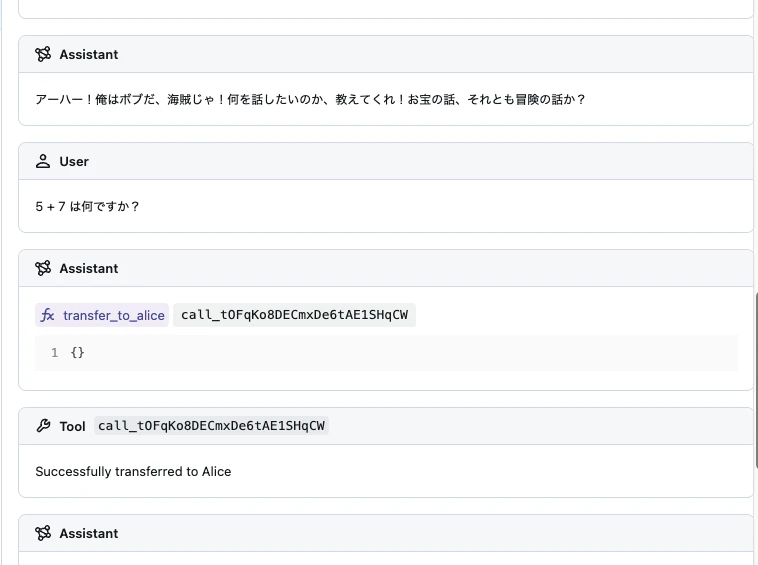Image resolution: width=758 pixels, height=565 pixels.
Task: Click the first Assistant message icon
Action: click(43, 54)
